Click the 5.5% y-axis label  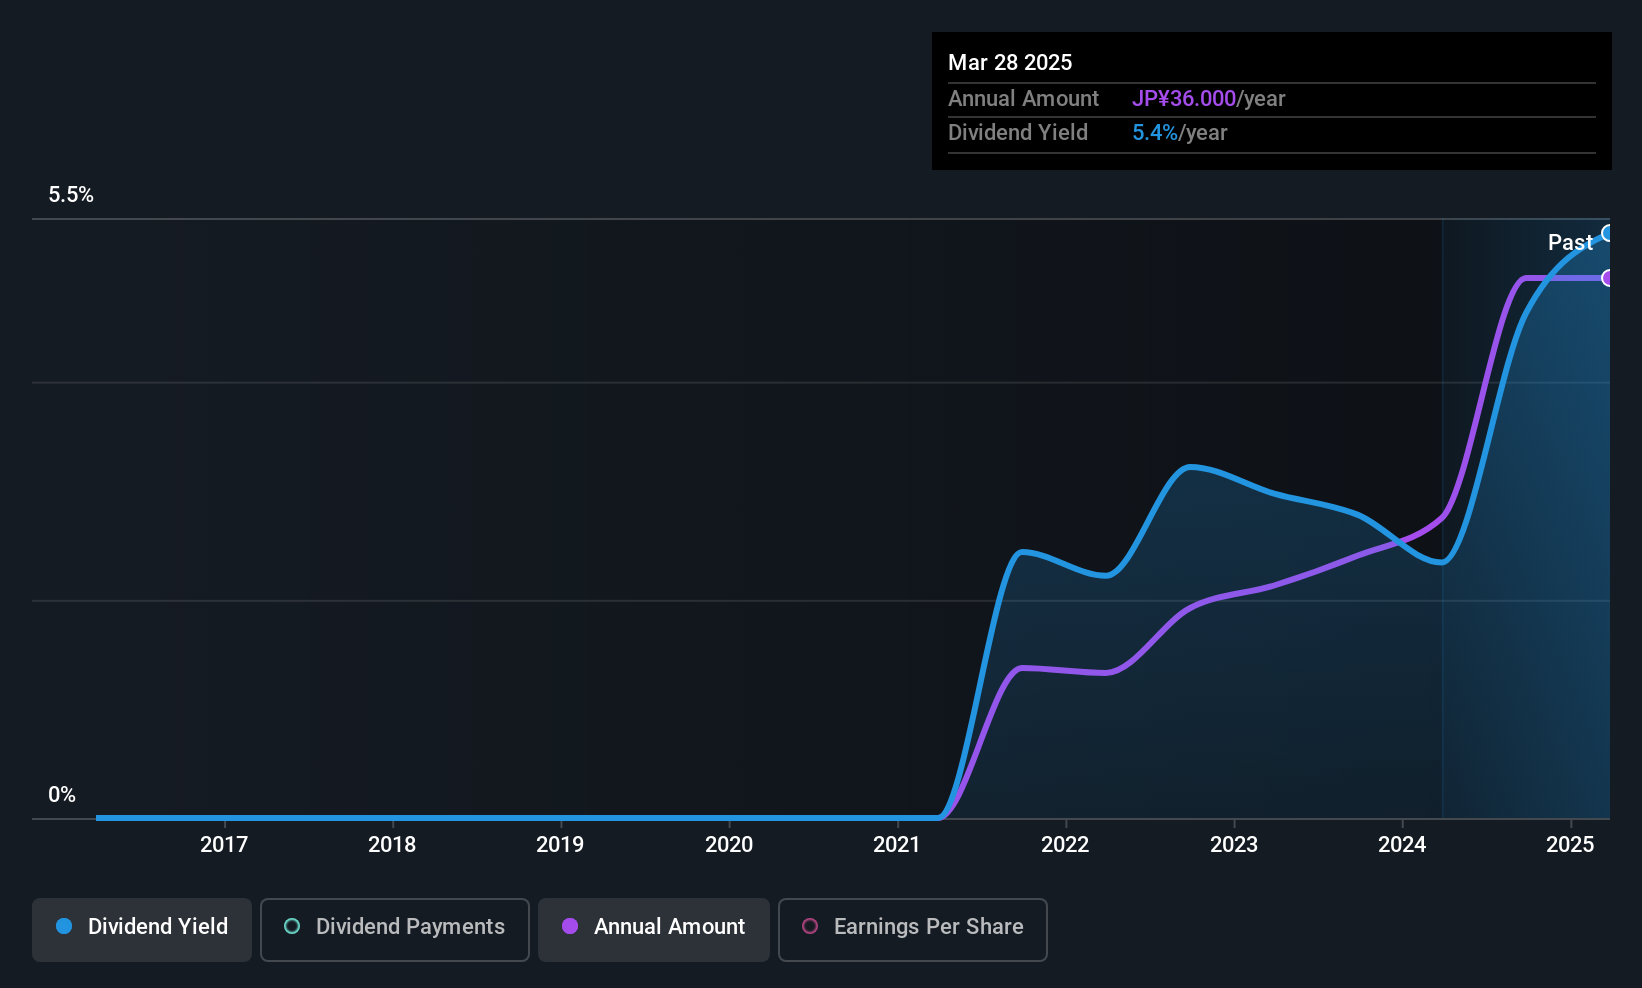pyautogui.click(x=71, y=195)
